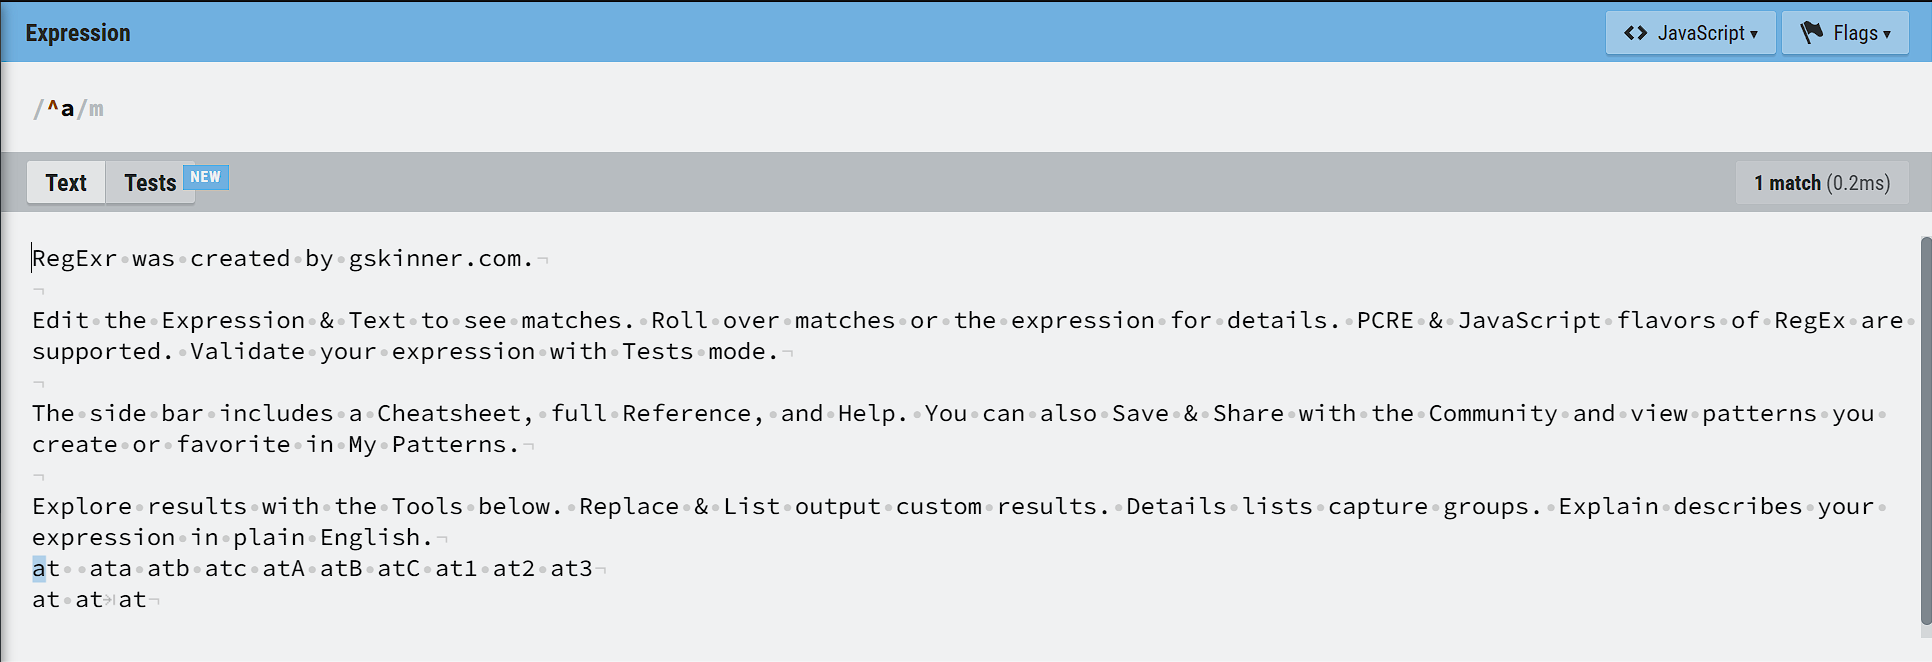Switch to the Tests tab
Screen dimensions: 1932x662
(150, 183)
